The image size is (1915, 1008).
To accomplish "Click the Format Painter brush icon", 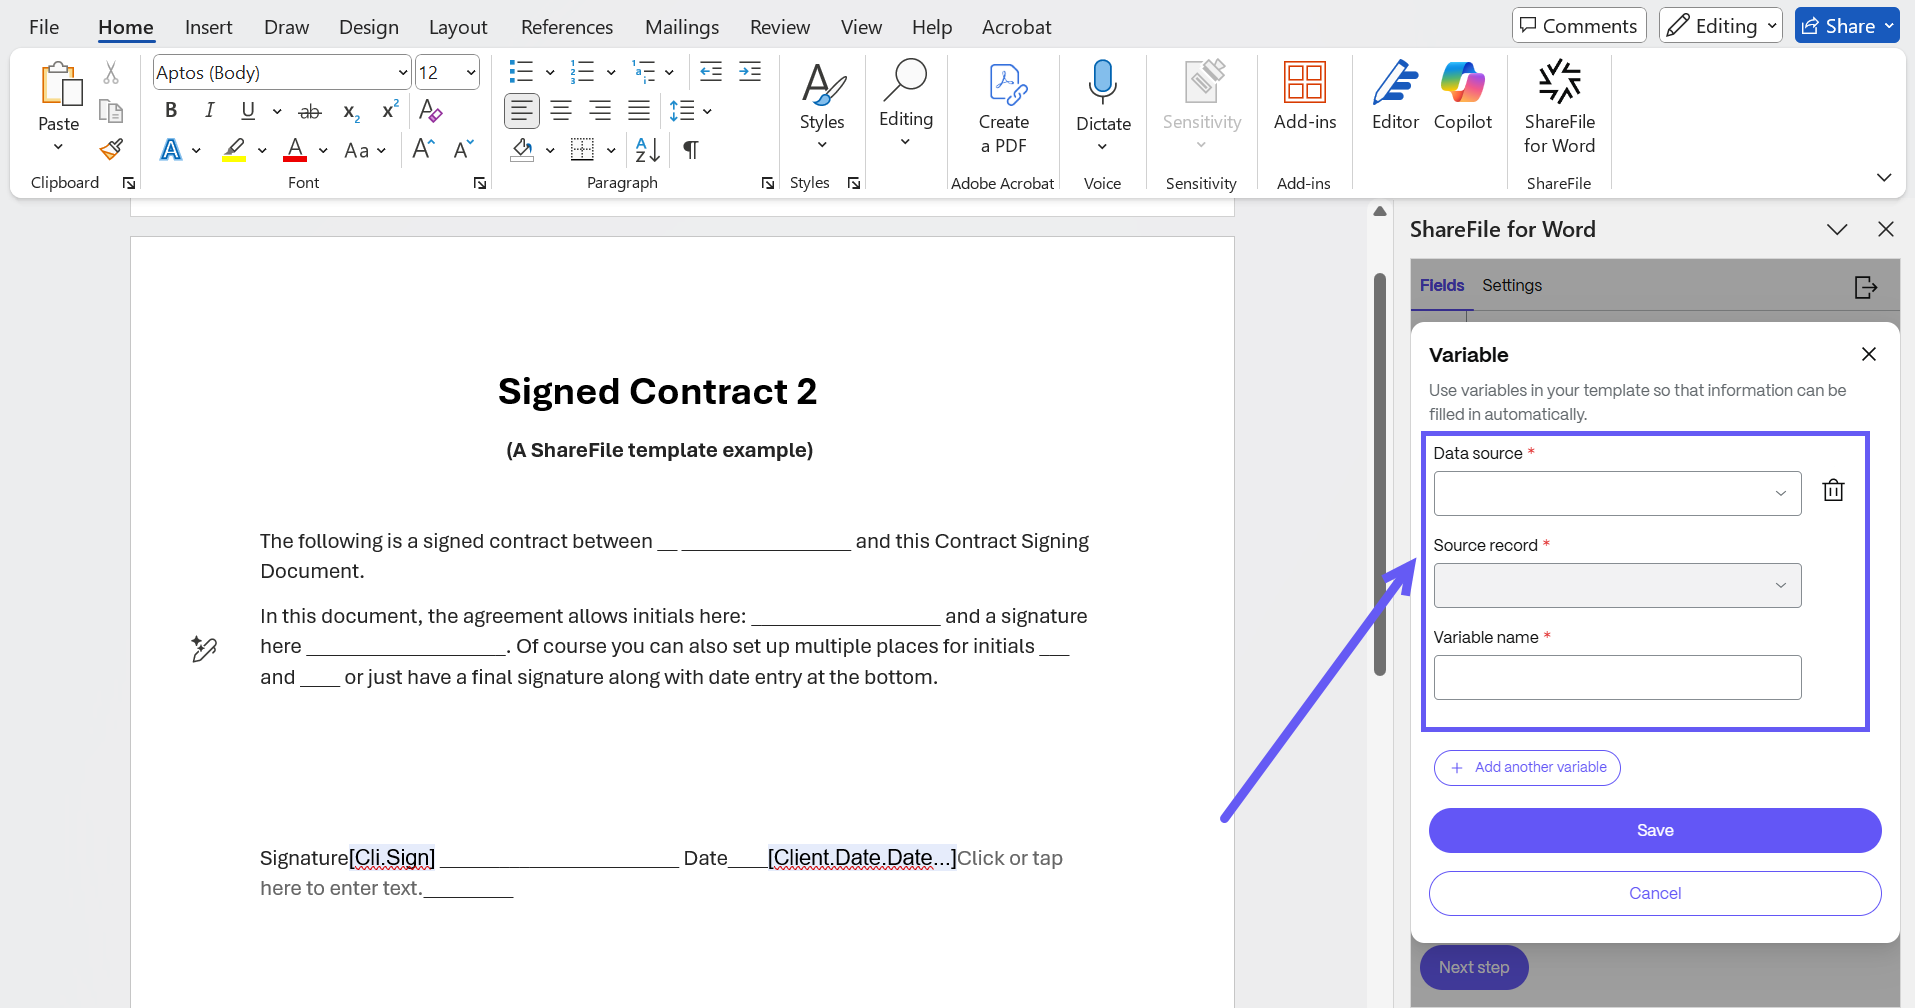I will point(111,150).
